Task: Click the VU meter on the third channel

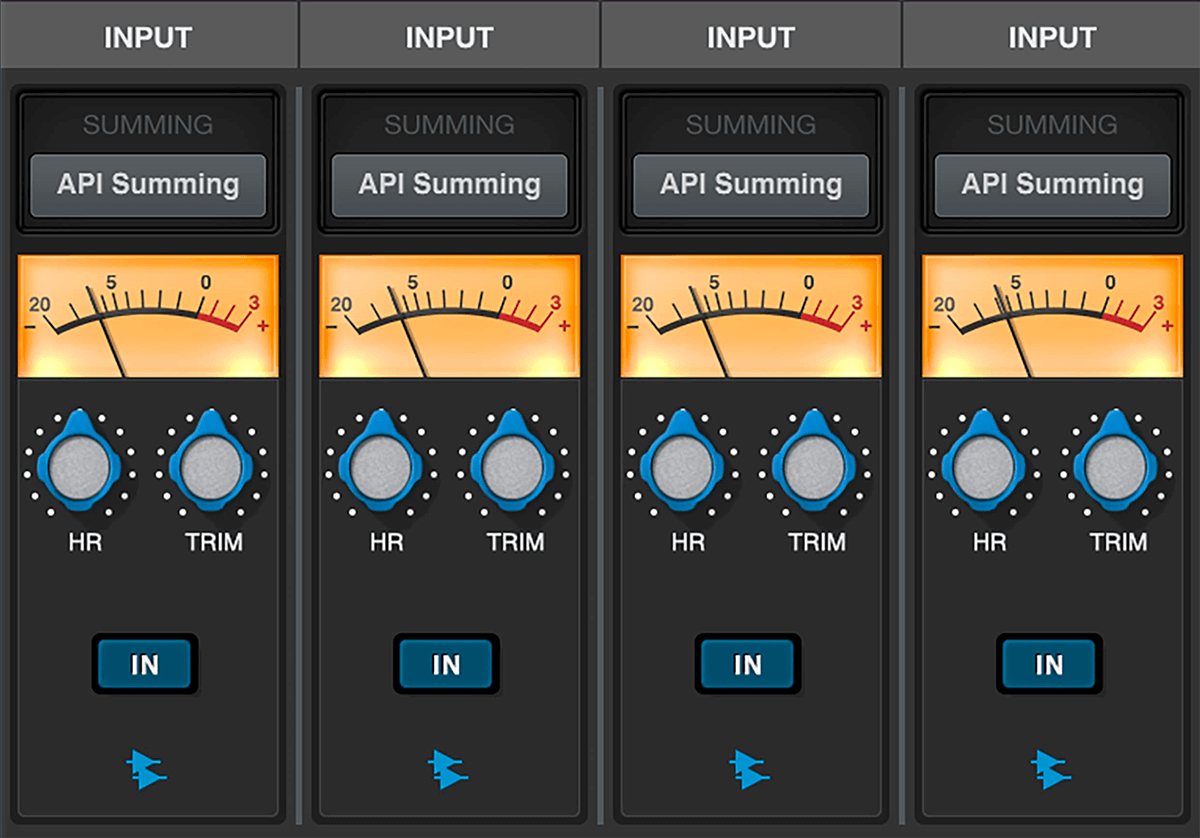Action: [751, 316]
